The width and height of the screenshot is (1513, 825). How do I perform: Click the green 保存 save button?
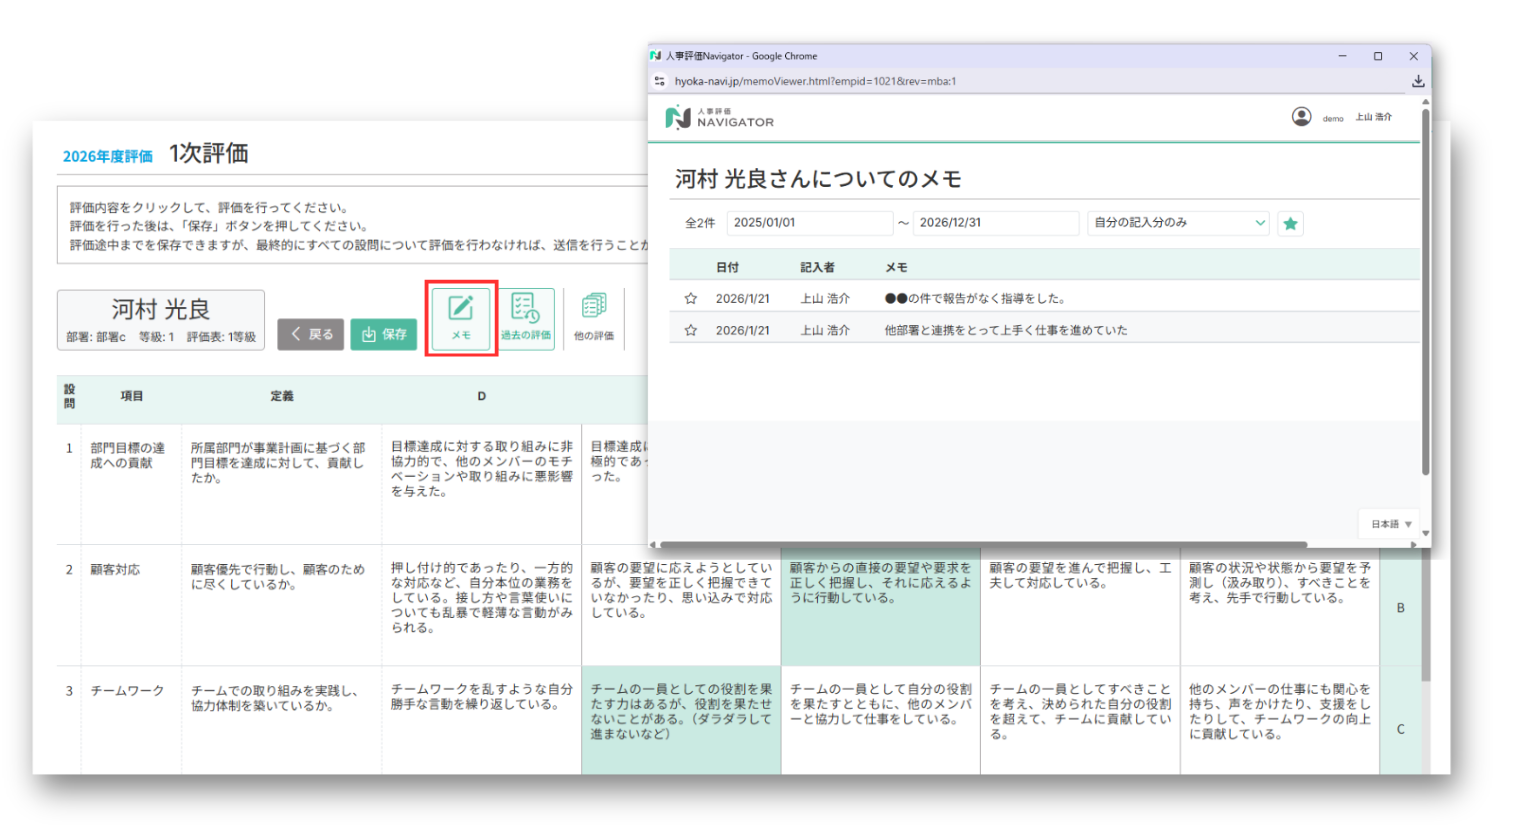[x=383, y=334]
